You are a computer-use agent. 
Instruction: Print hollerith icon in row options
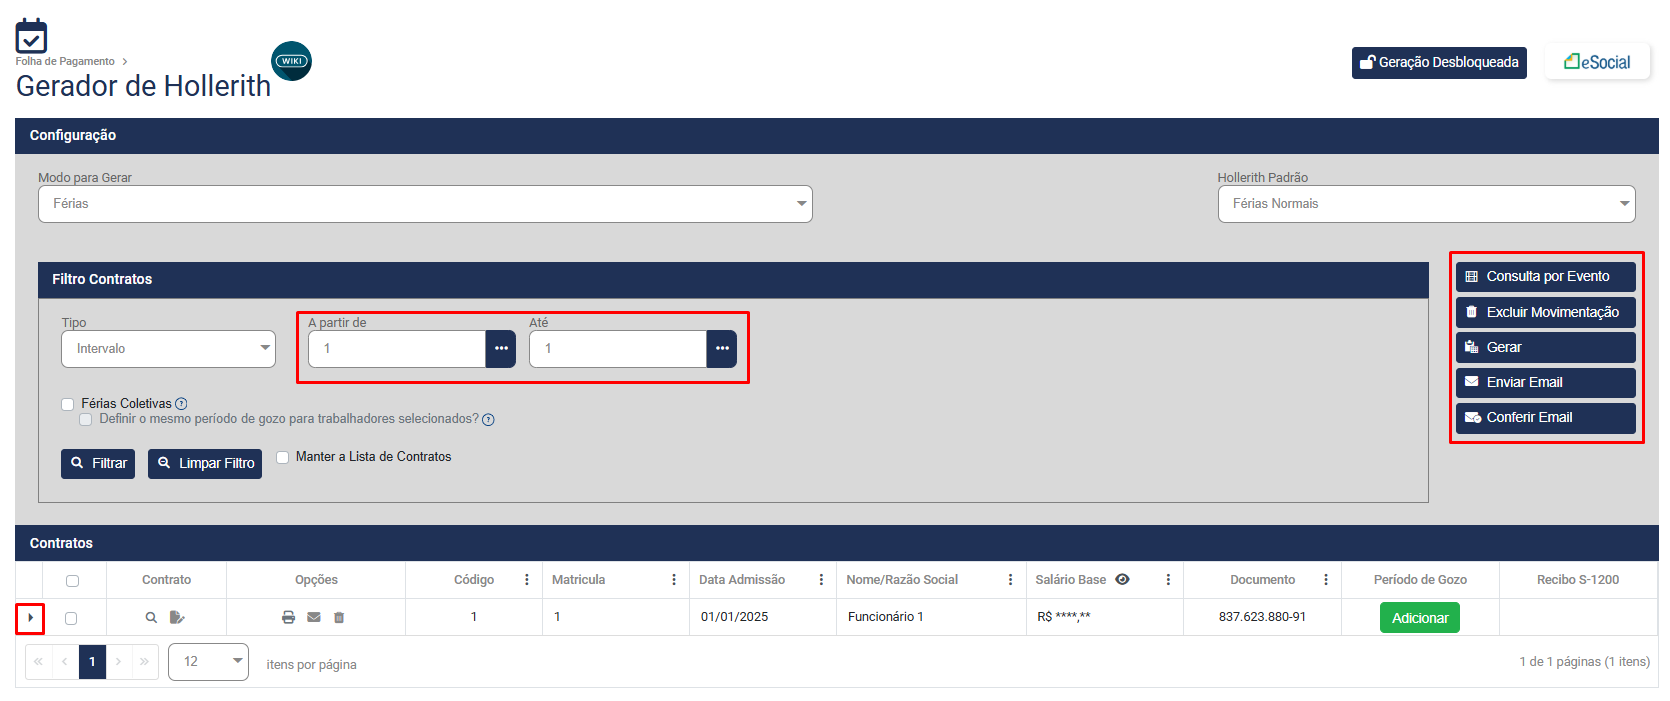point(288,618)
